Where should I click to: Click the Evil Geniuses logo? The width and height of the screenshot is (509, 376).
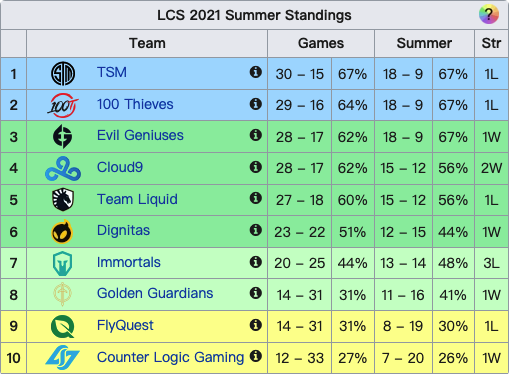(63, 136)
